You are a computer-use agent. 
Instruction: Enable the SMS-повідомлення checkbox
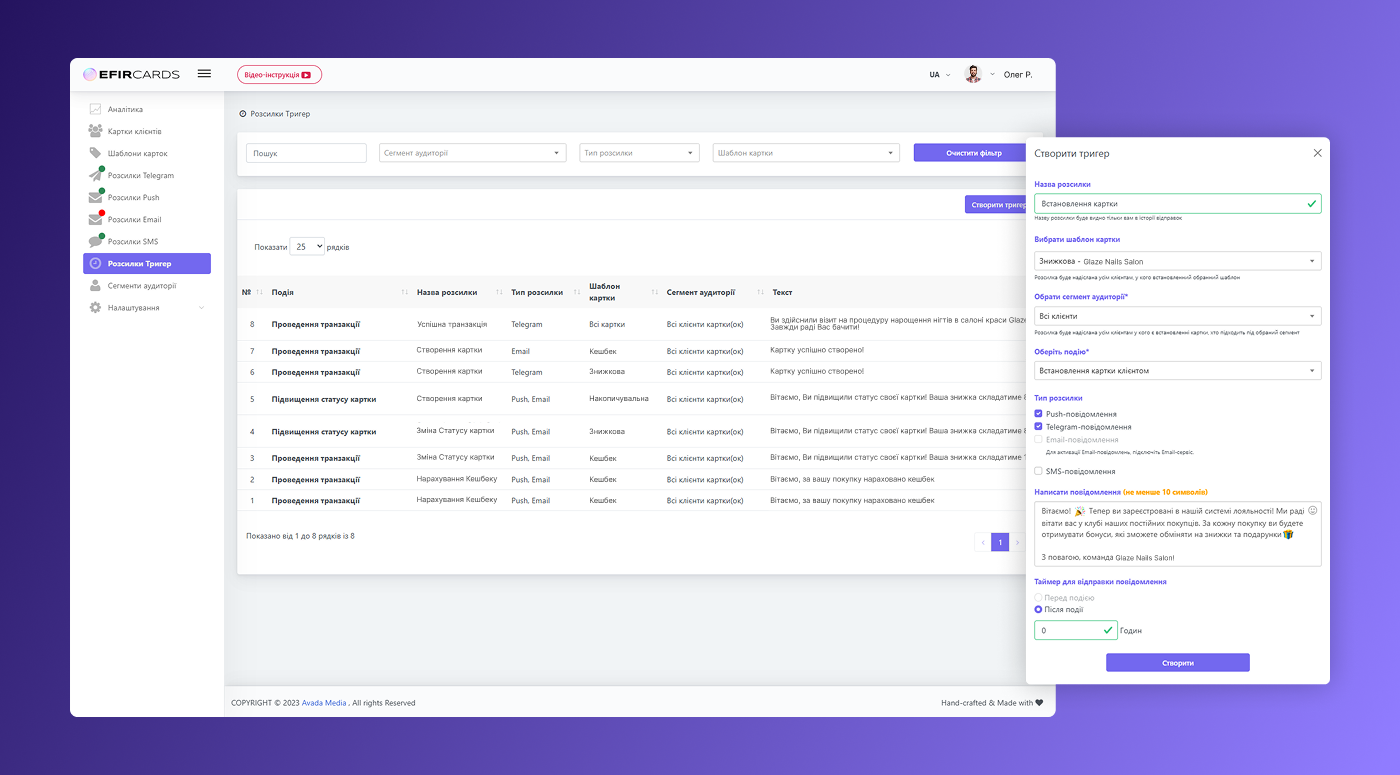pos(1038,471)
